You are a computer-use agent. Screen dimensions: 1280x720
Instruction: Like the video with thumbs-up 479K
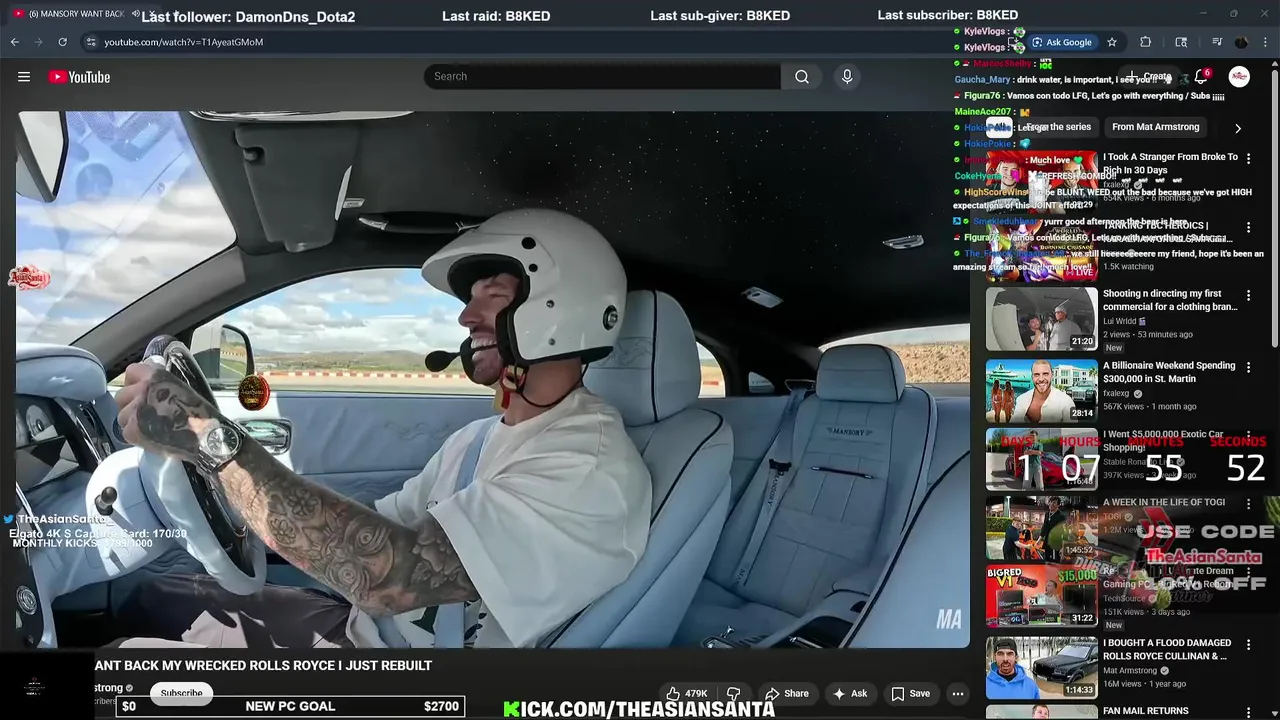tap(687, 693)
